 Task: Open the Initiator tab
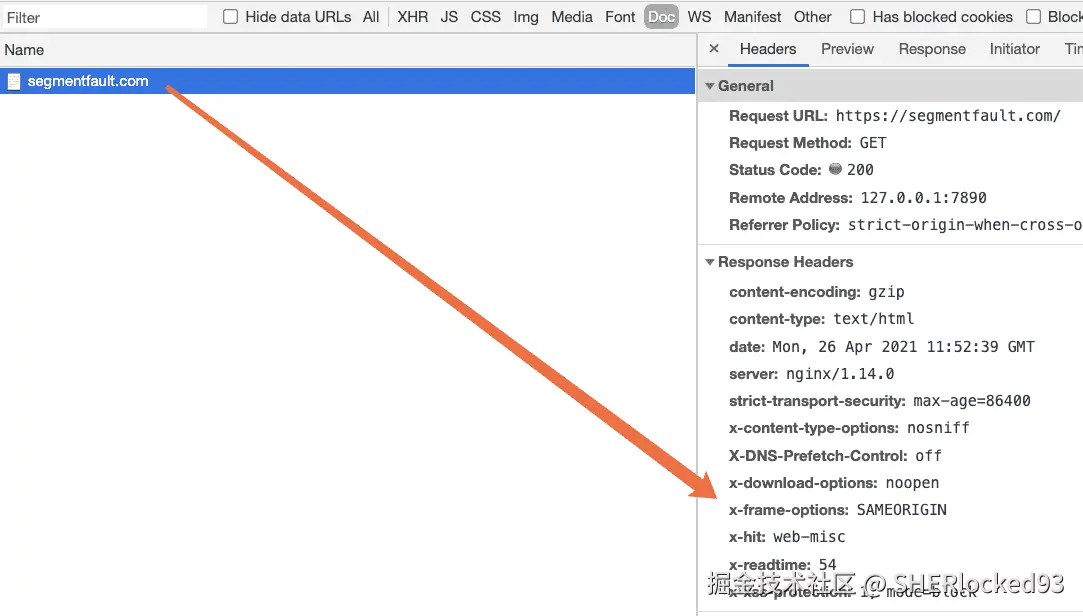(1014, 49)
